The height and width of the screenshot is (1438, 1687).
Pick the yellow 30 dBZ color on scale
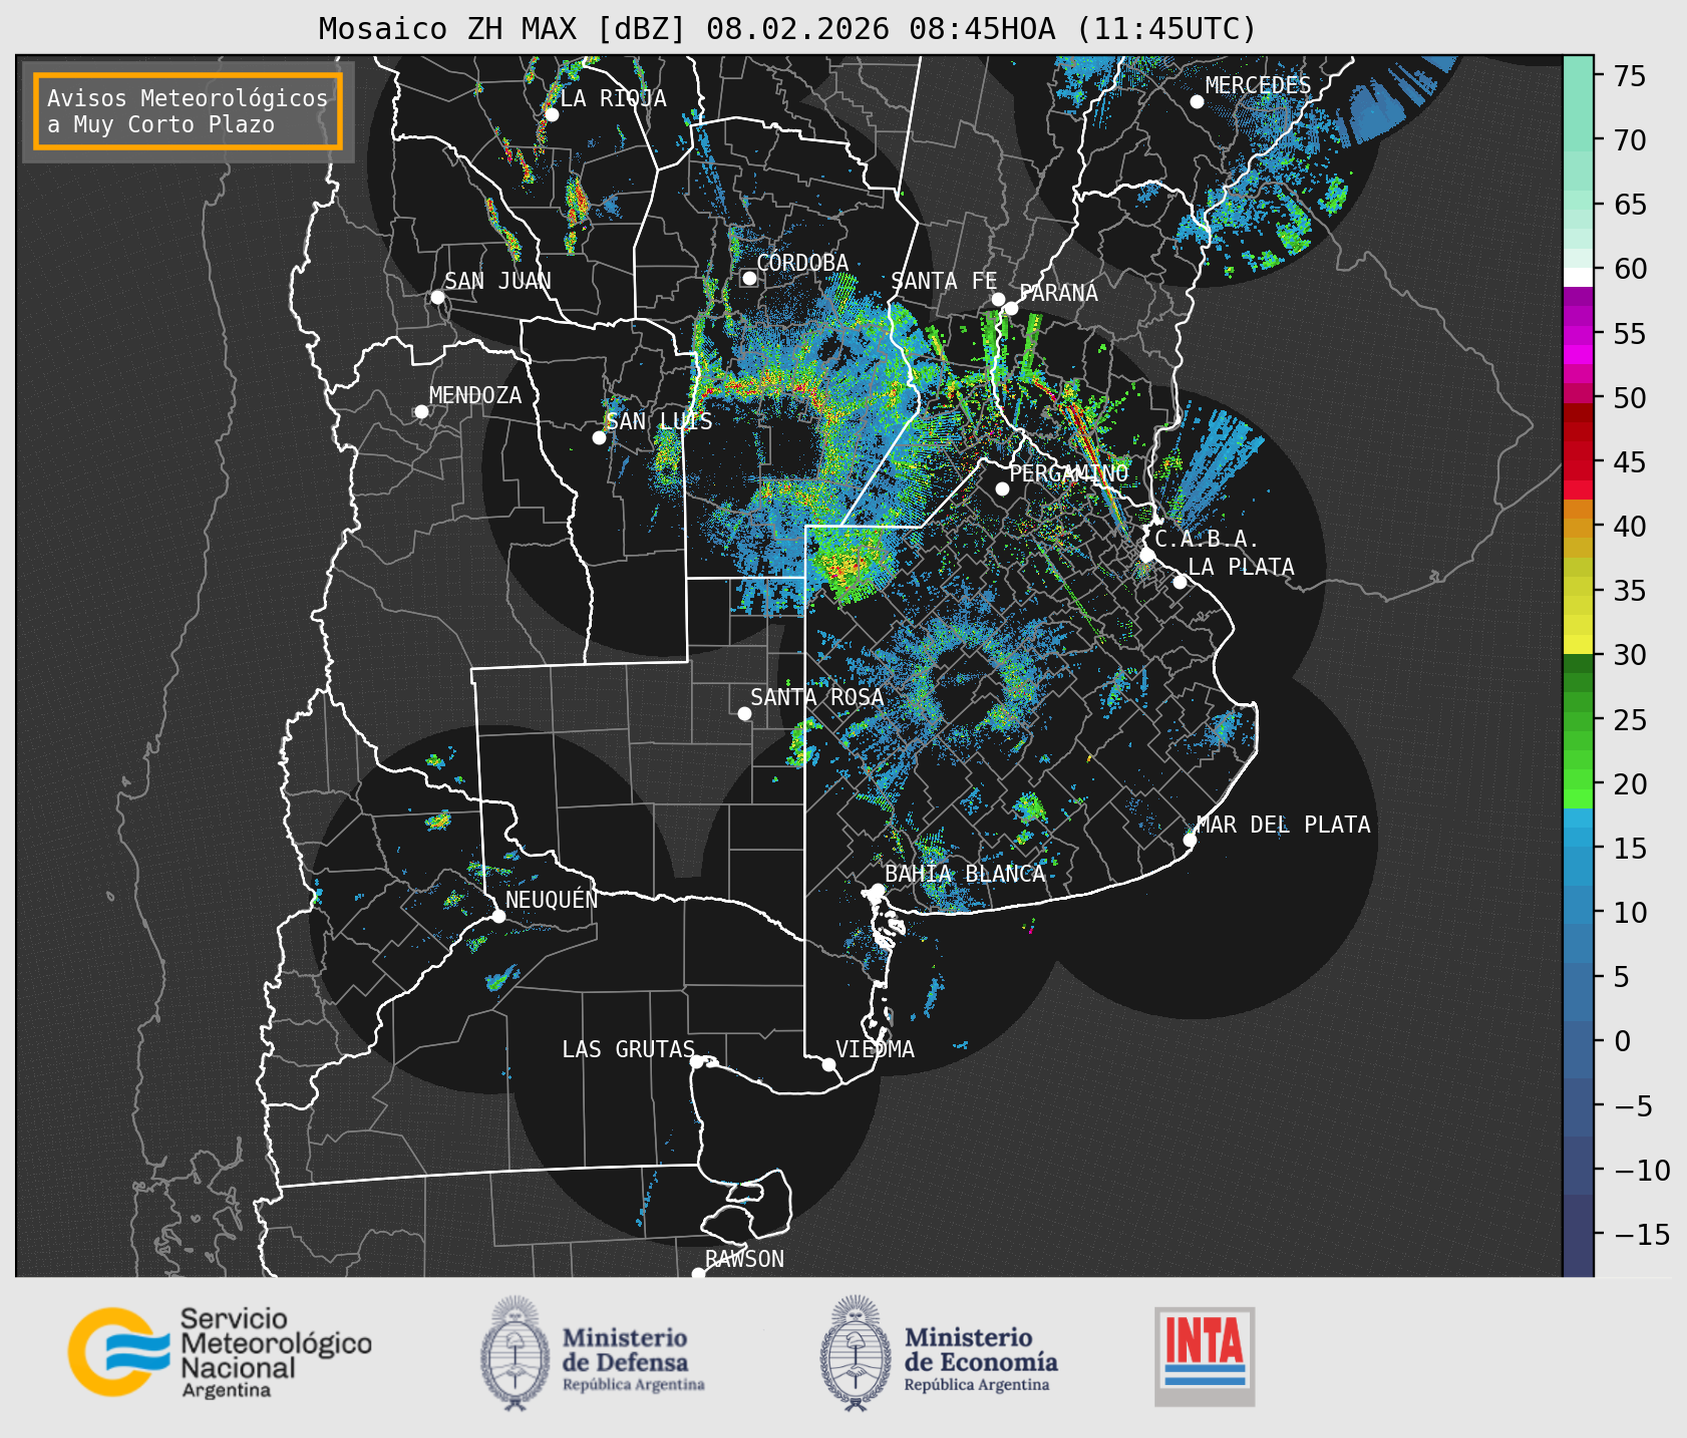[1577, 645]
